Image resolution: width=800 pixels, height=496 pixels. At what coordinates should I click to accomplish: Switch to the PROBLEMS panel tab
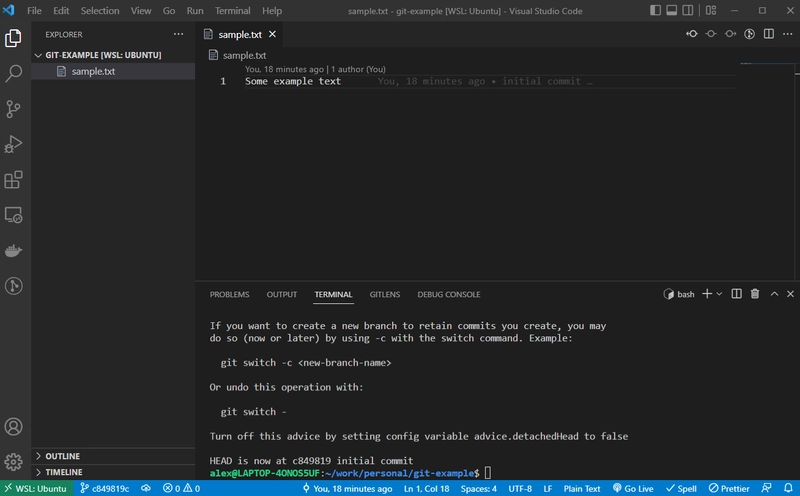230,294
